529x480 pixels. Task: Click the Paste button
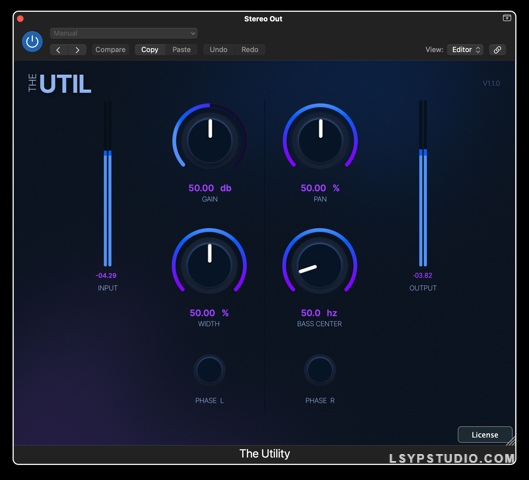[x=182, y=50]
